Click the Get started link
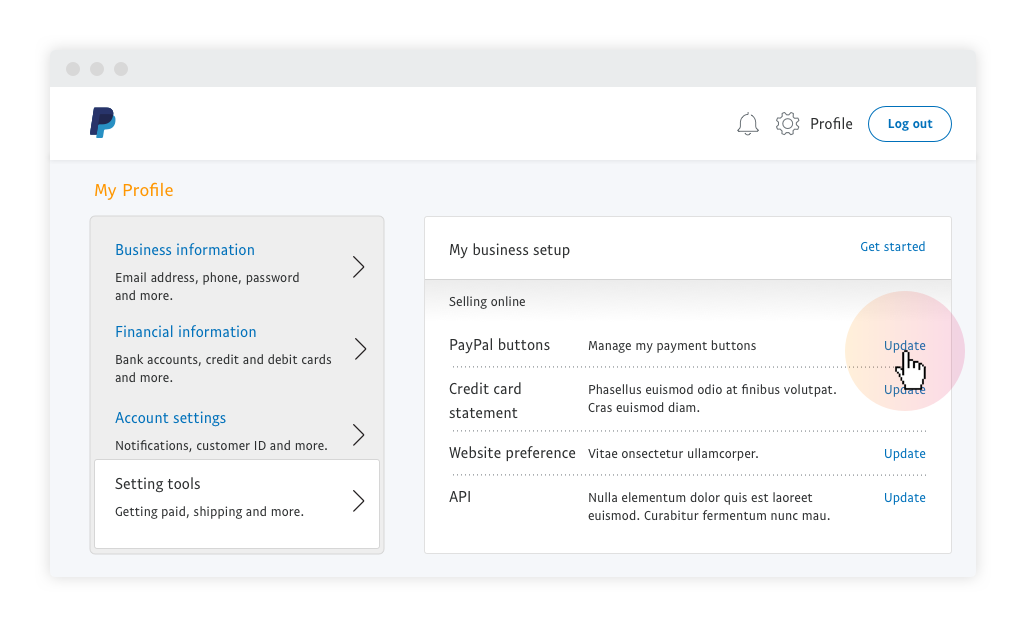The image size is (1026, 627). tap(892, 247)
